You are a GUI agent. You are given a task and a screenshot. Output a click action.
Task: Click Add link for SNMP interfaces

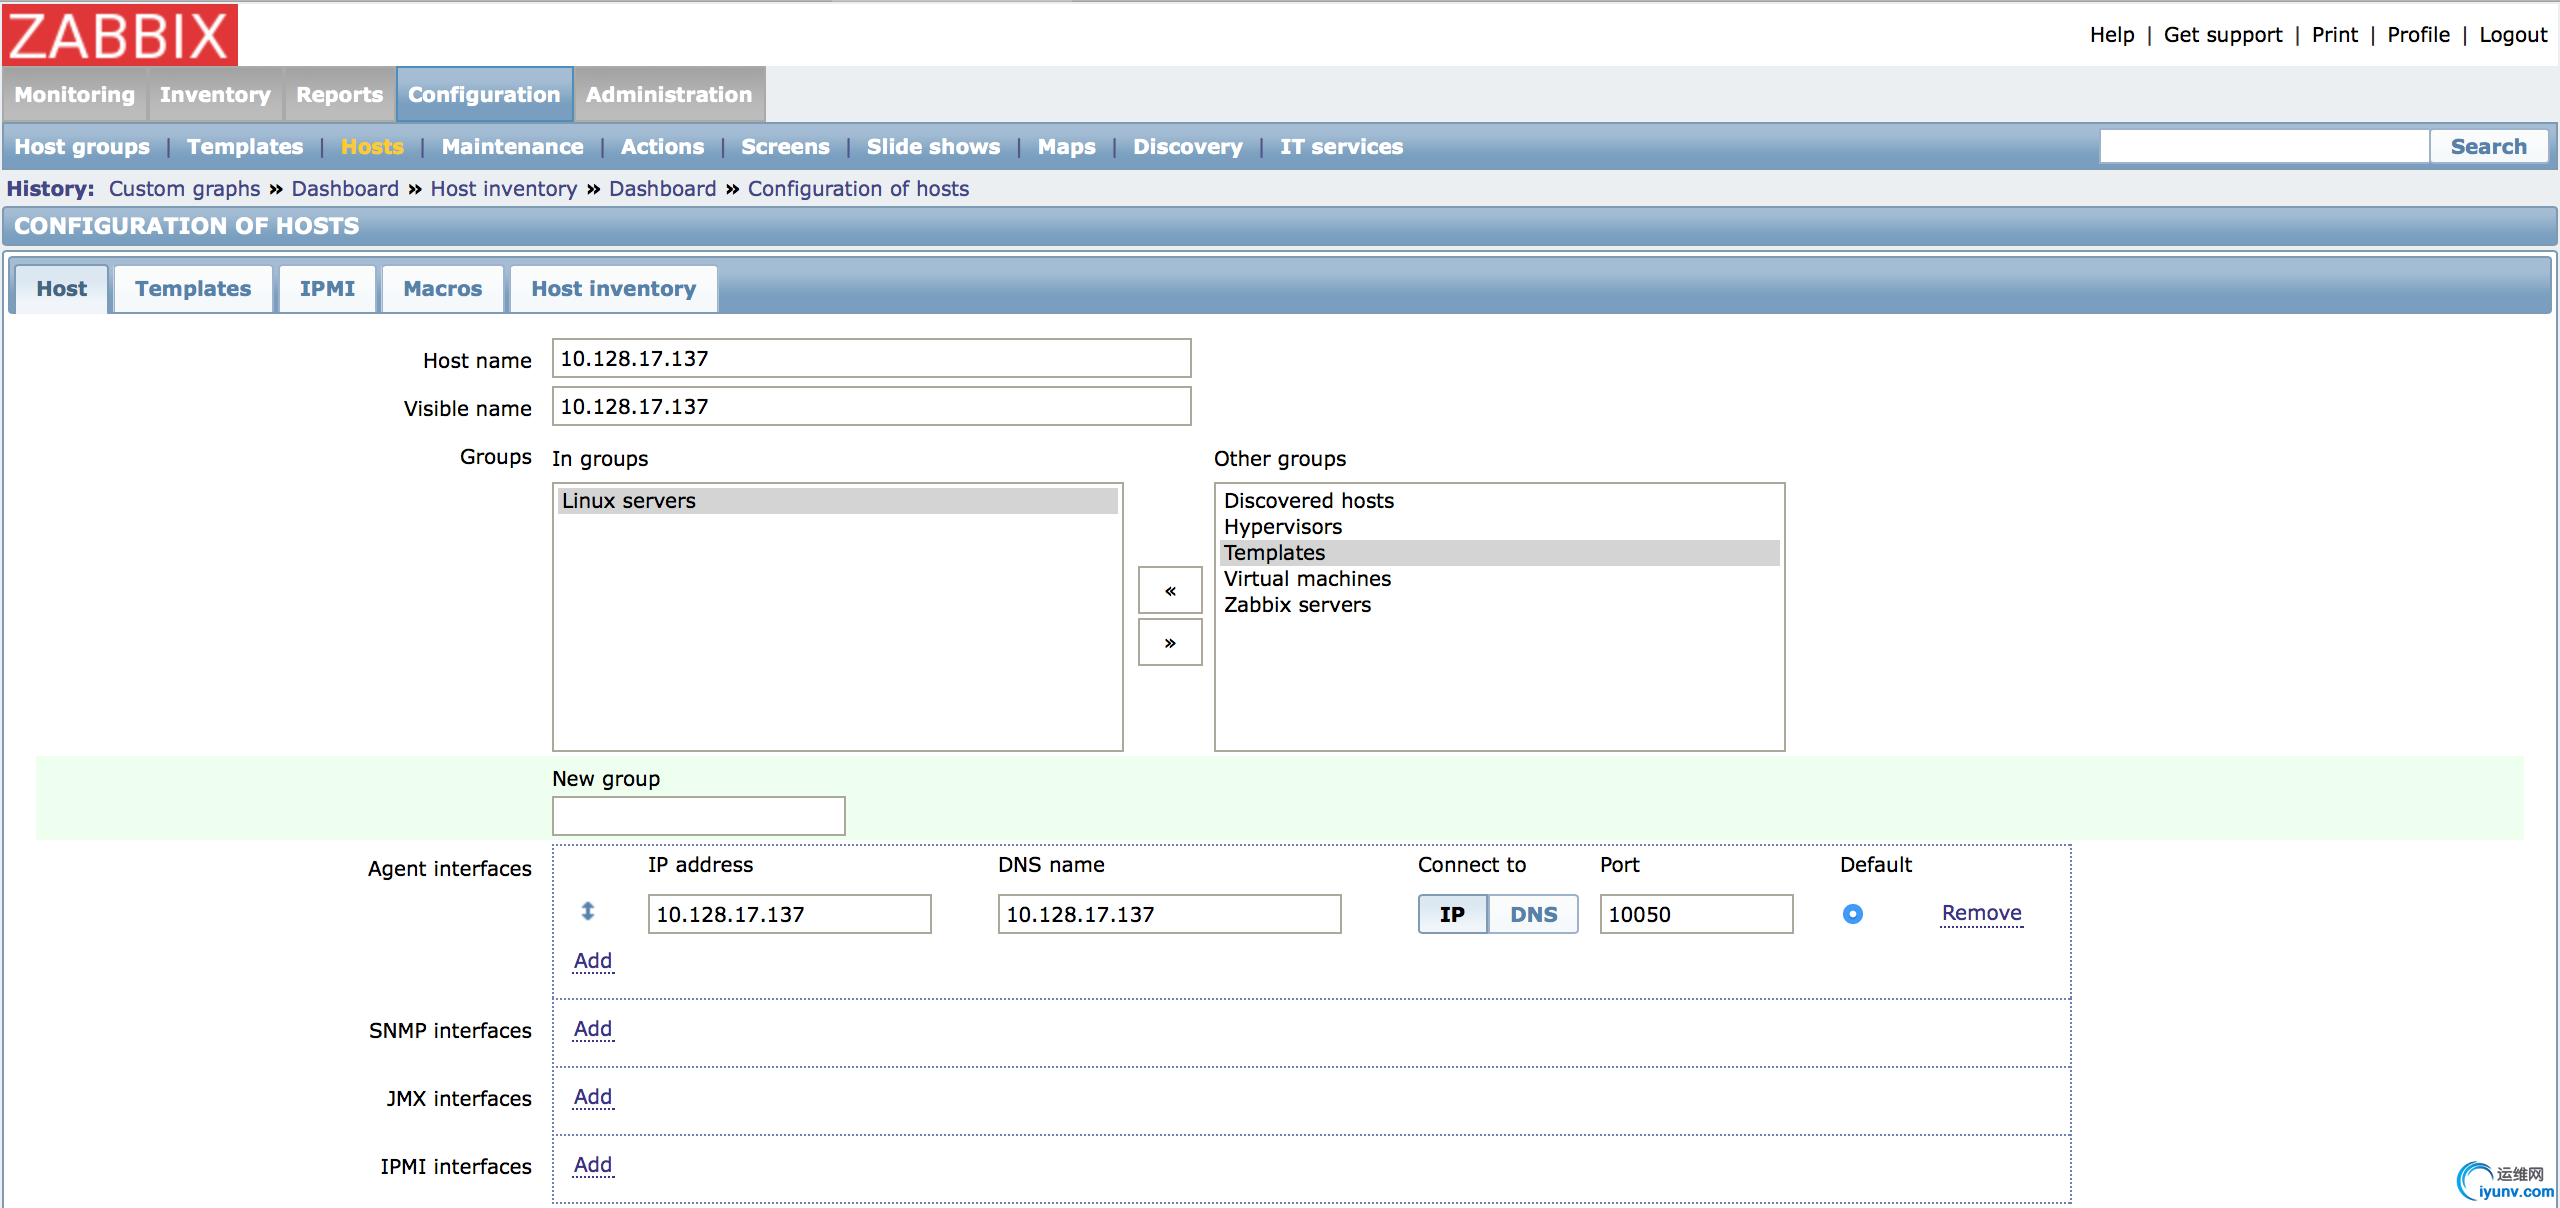(593, 1028)
